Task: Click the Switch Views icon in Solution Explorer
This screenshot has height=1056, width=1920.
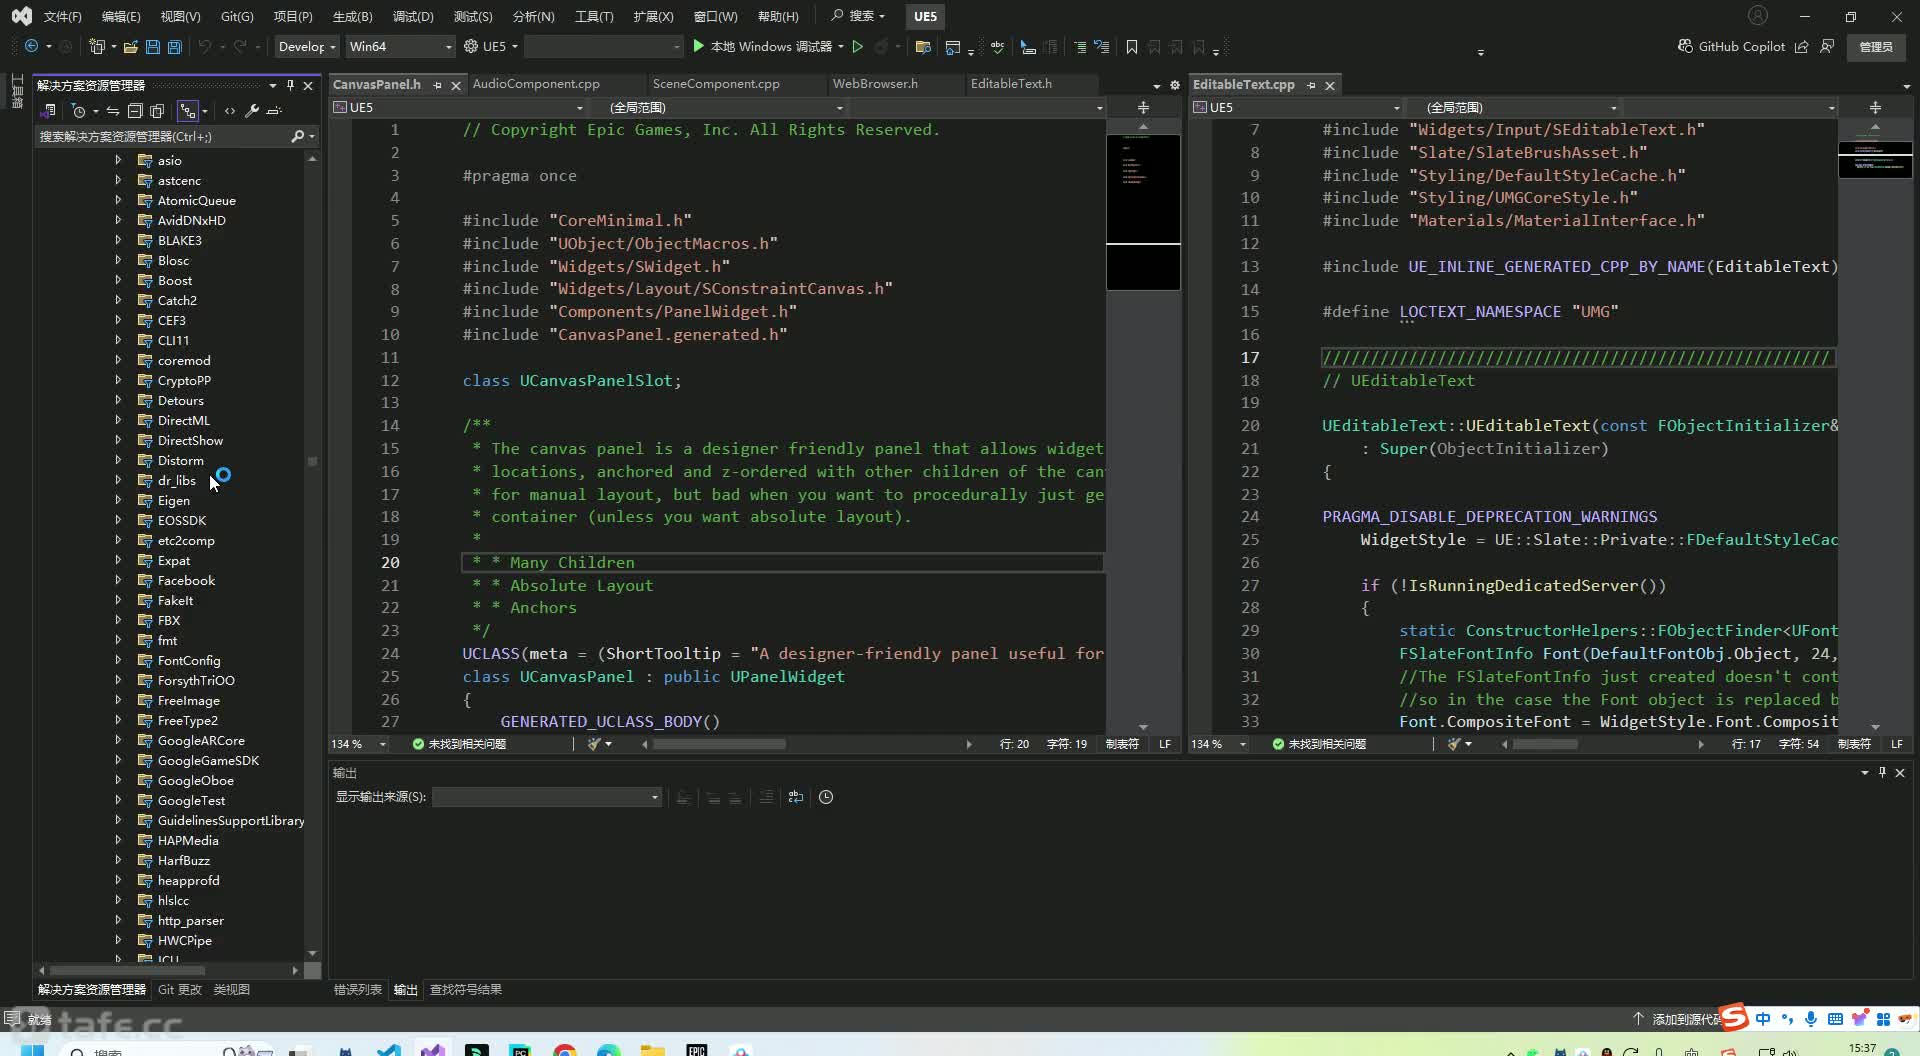Action: (48, 111)
